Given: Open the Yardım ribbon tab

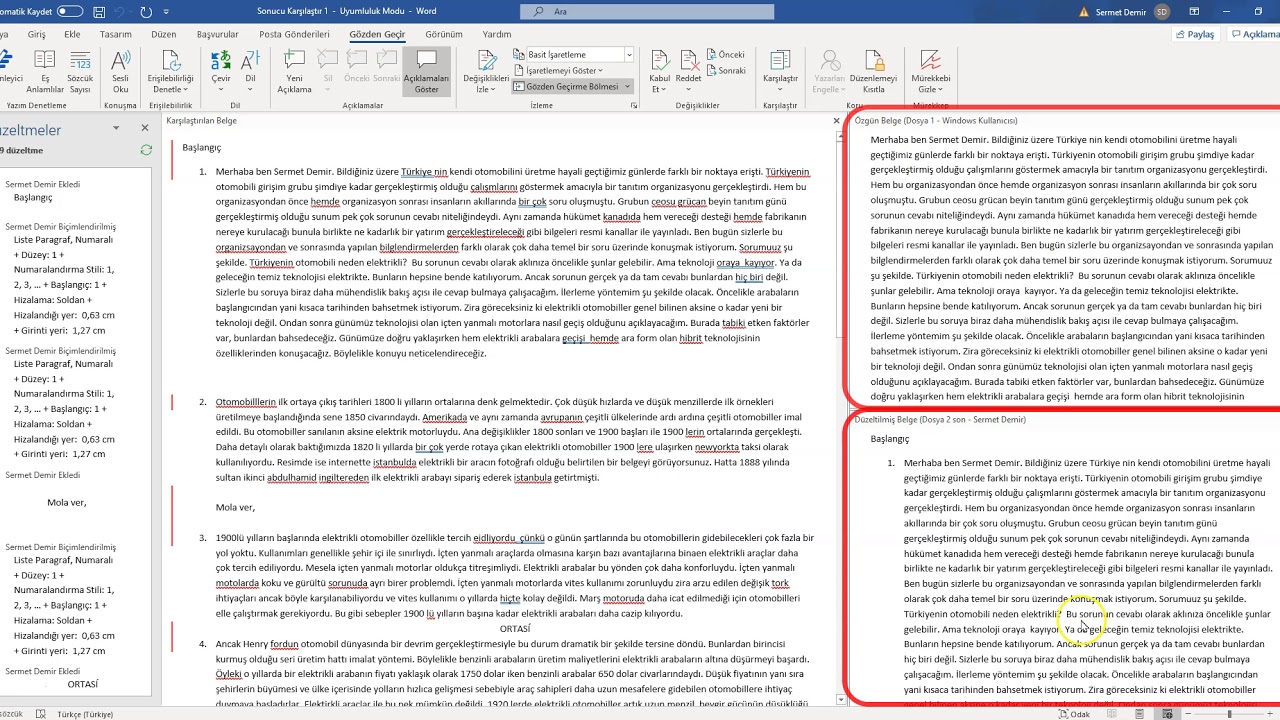Looking at the screenshot, I should (496, 34).
